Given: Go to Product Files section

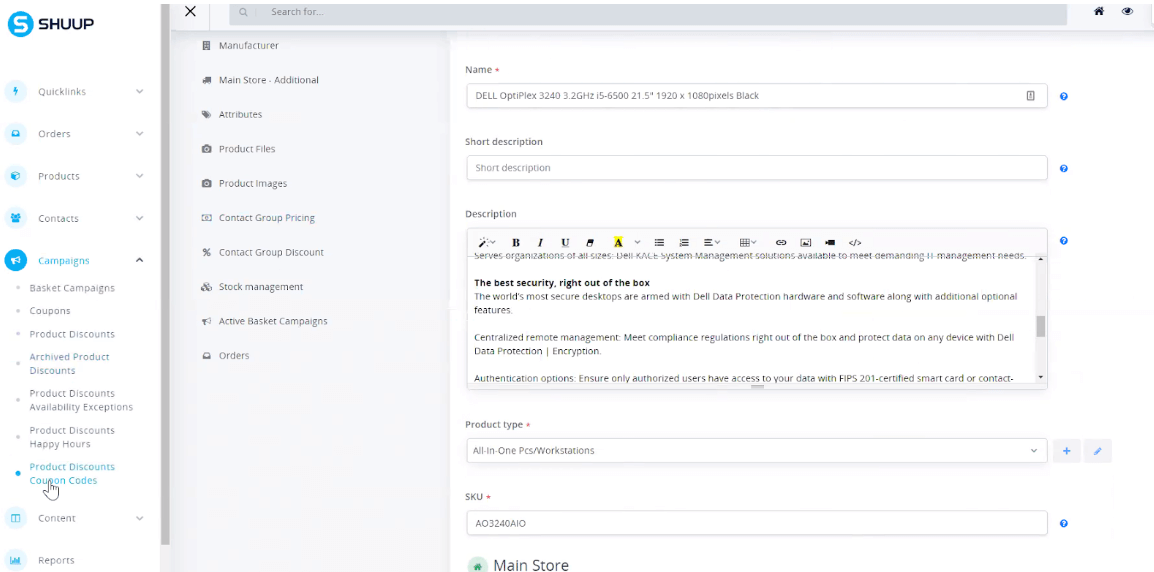Looking at the screenshot, I should click(247, 149).
